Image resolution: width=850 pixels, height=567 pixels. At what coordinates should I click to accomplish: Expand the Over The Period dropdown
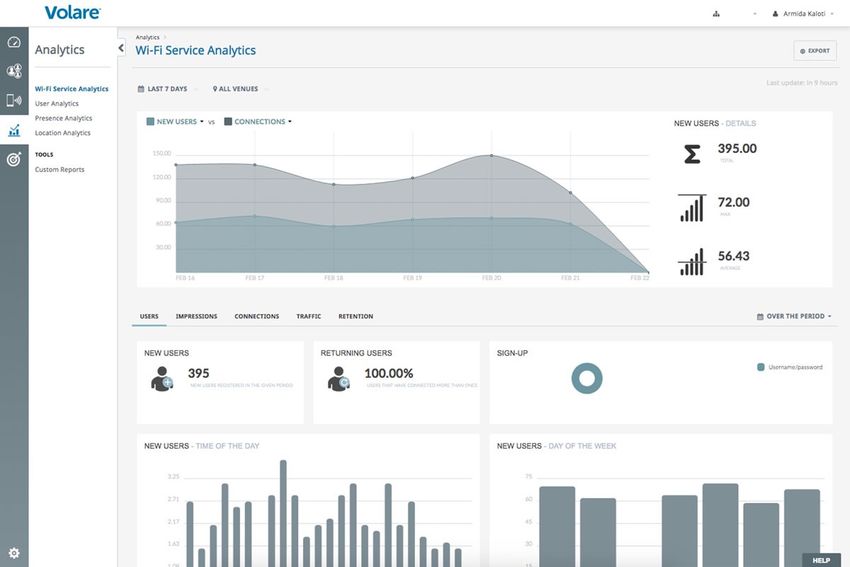click(795, 316)
